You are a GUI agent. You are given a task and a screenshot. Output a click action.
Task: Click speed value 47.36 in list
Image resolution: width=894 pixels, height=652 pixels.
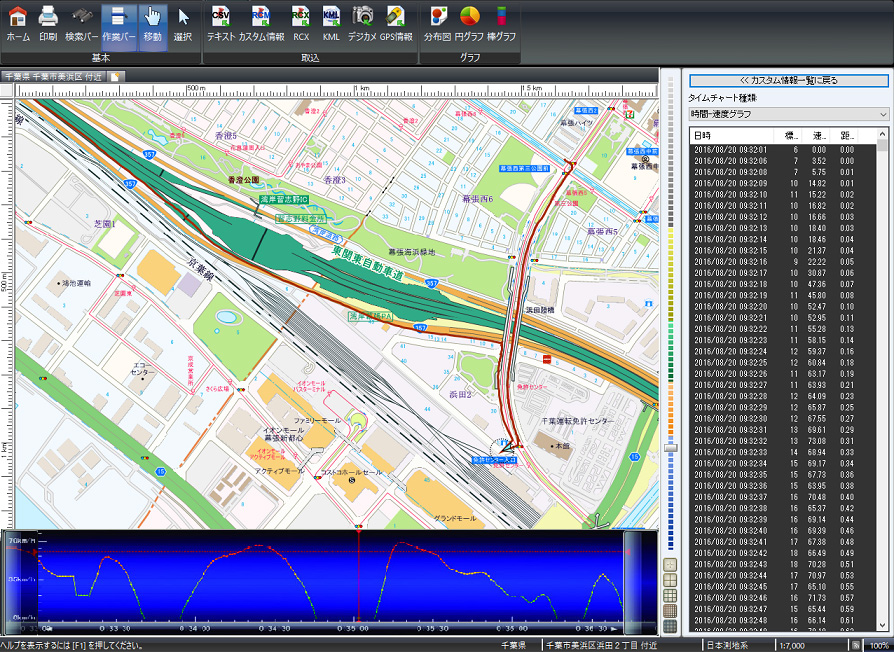click(817, 284)
